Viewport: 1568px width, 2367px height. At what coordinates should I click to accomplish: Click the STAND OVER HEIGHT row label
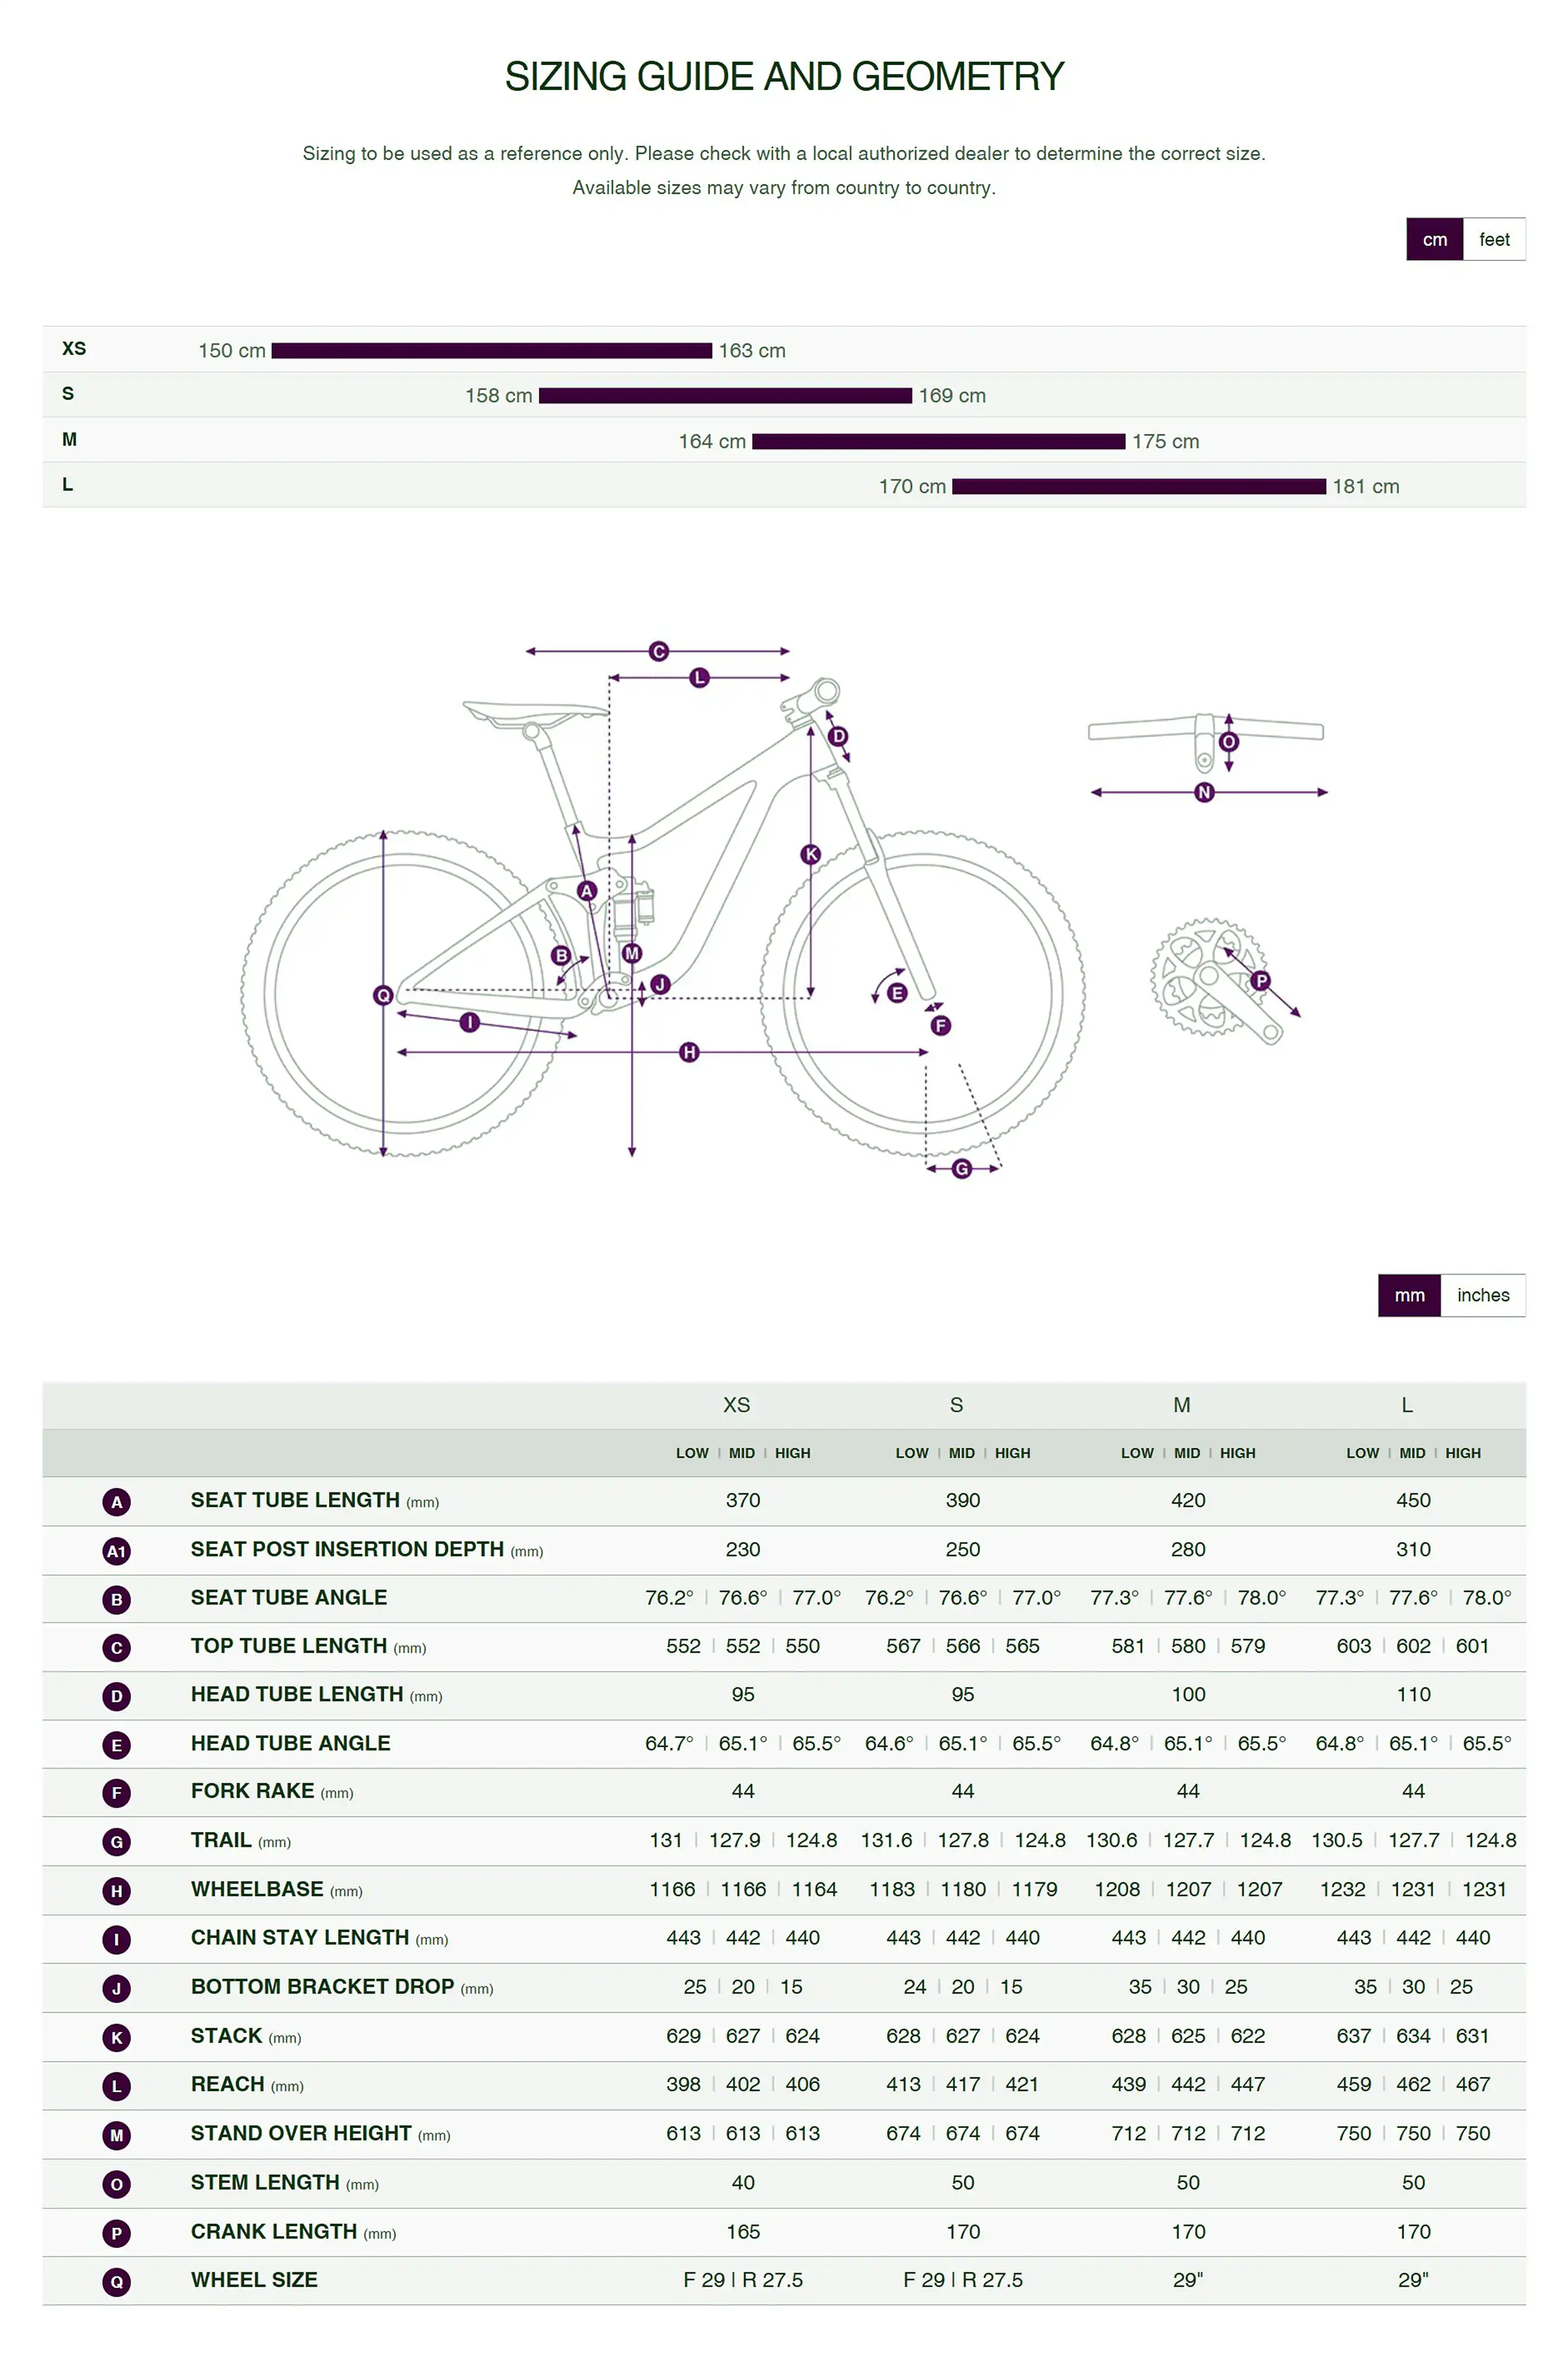[301, 2134]
